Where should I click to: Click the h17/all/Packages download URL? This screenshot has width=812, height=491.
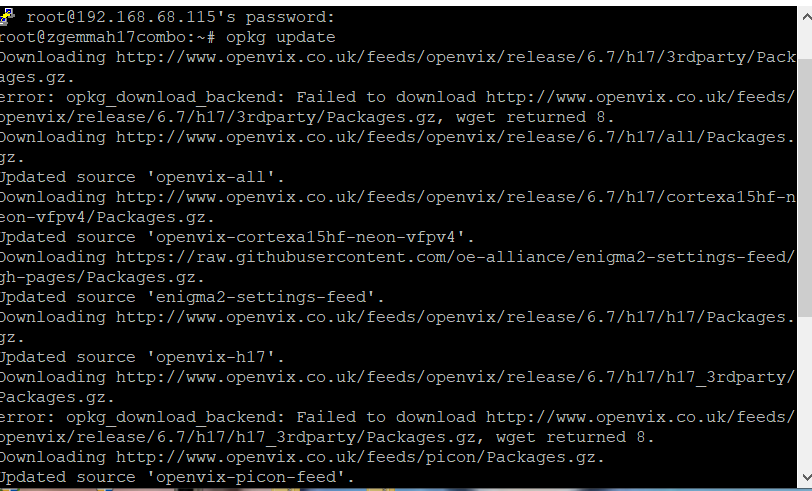[456, 137]
